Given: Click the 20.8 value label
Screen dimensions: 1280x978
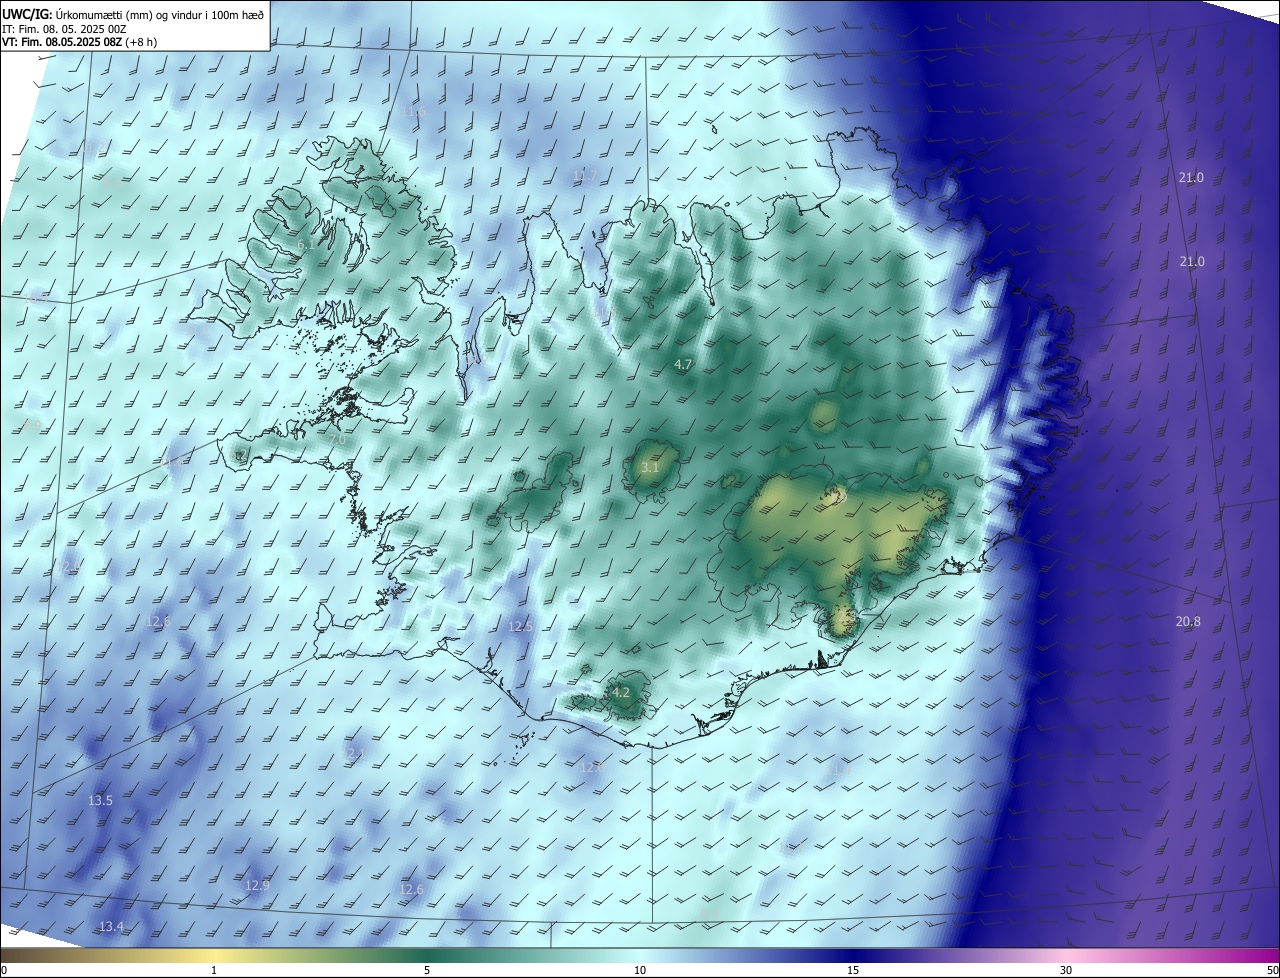Looking at the screenshot, I should 1188,621.
